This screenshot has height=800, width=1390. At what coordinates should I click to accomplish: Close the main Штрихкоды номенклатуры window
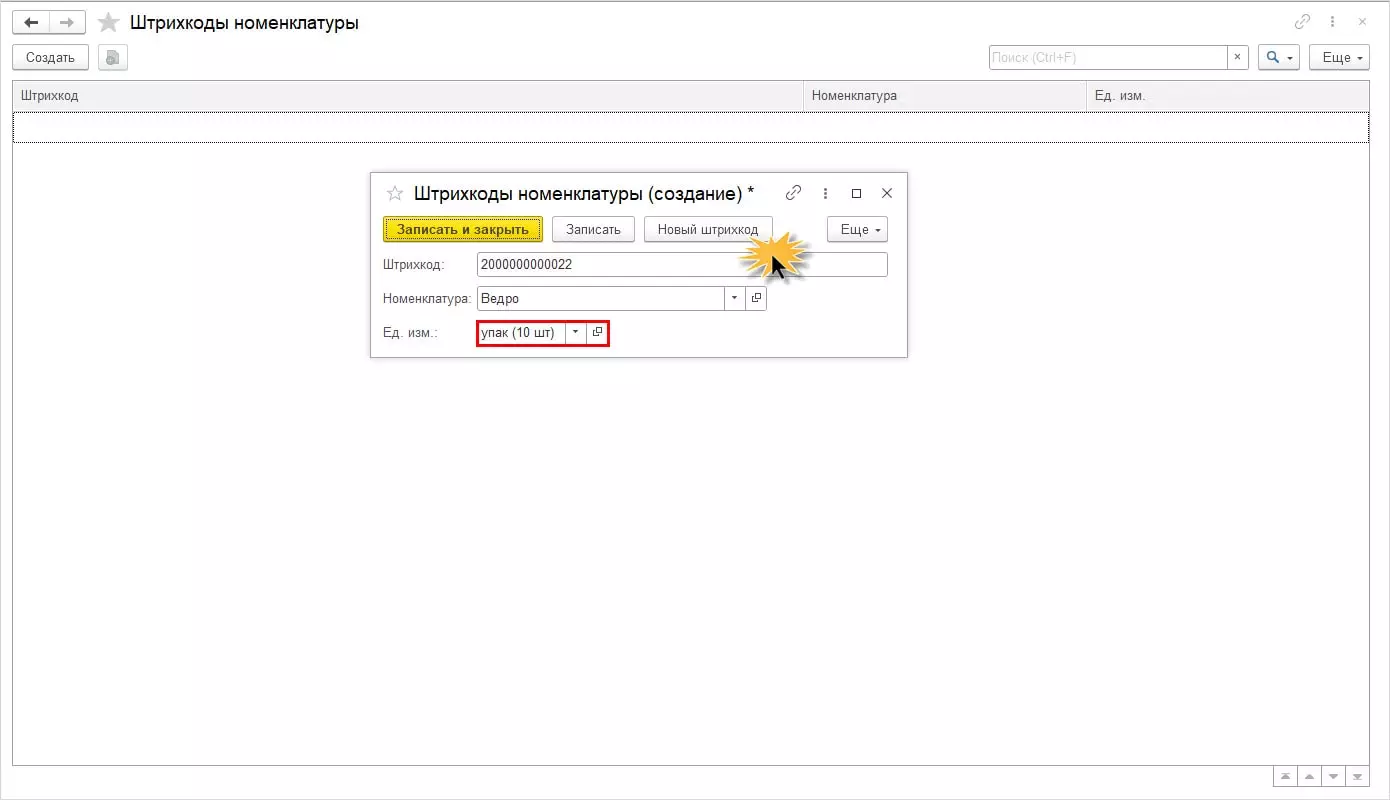[x=1363, y=22]
